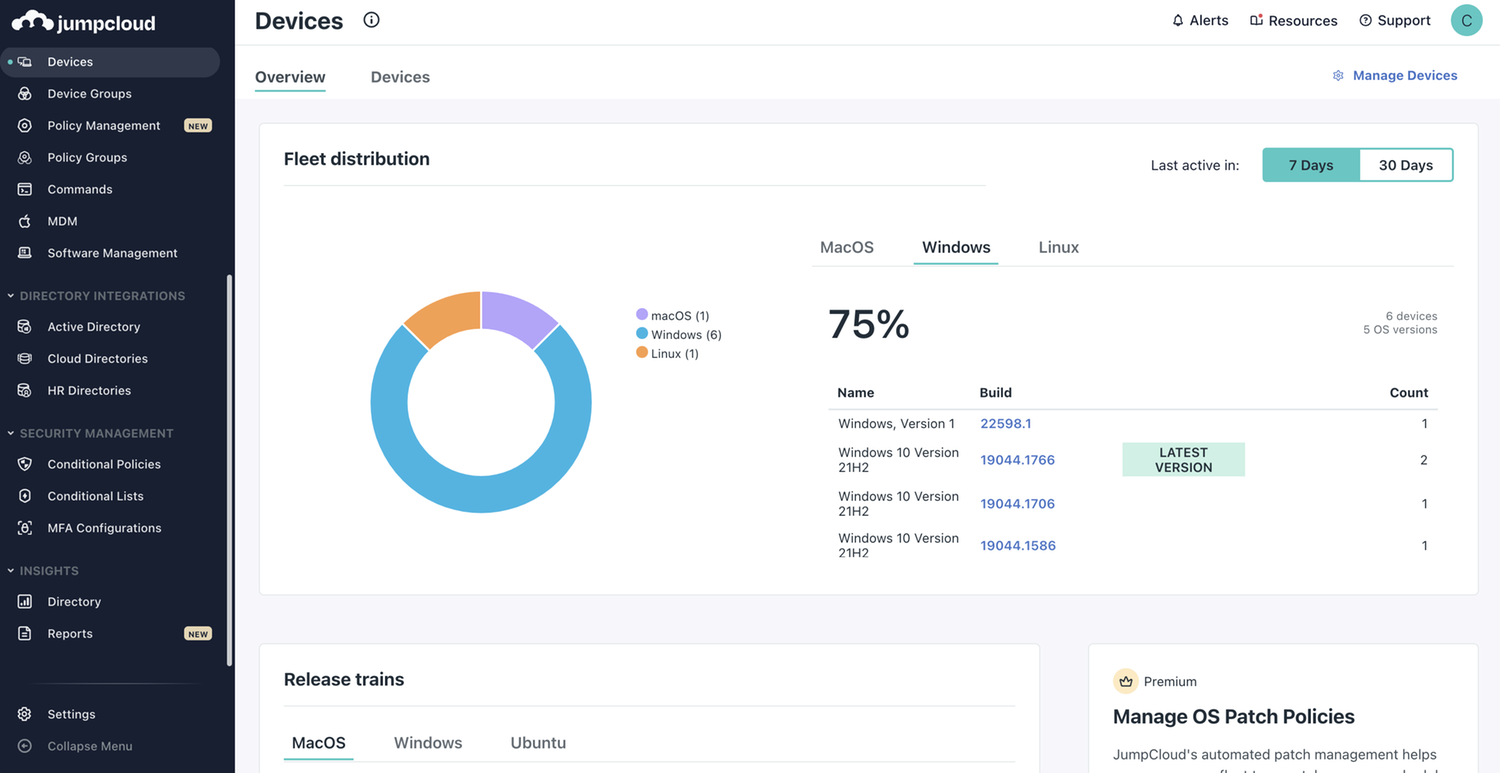Click the HR Directories icon
This screenshot has height=773, width=1500.
(x=25, y=391)
